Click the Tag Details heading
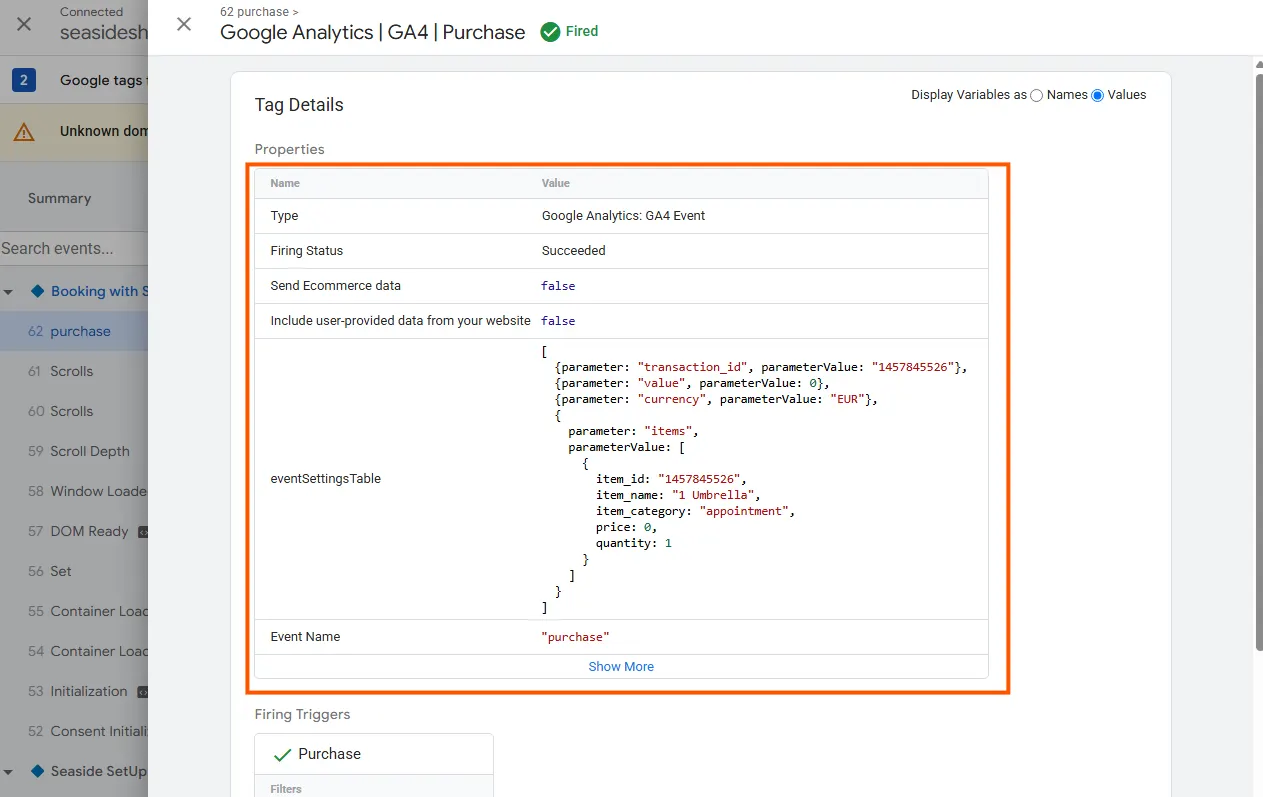The image size is (1263, 797). point(299,105)
